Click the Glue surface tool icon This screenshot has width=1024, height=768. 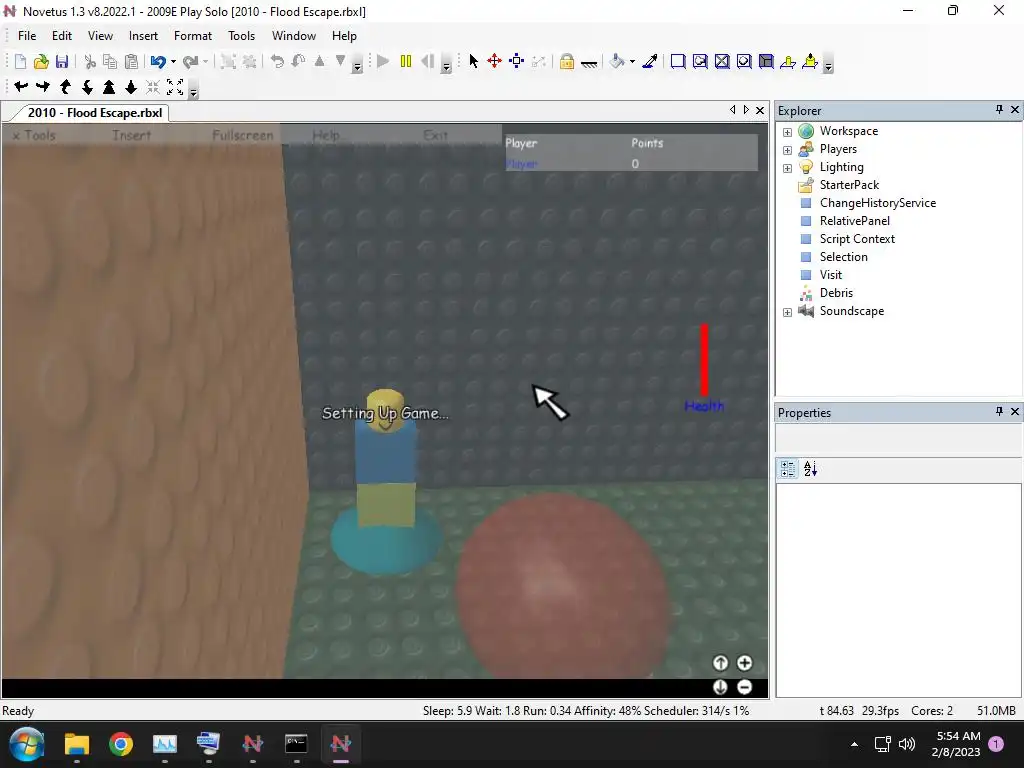pyautogui.click(x=700, y=61)
